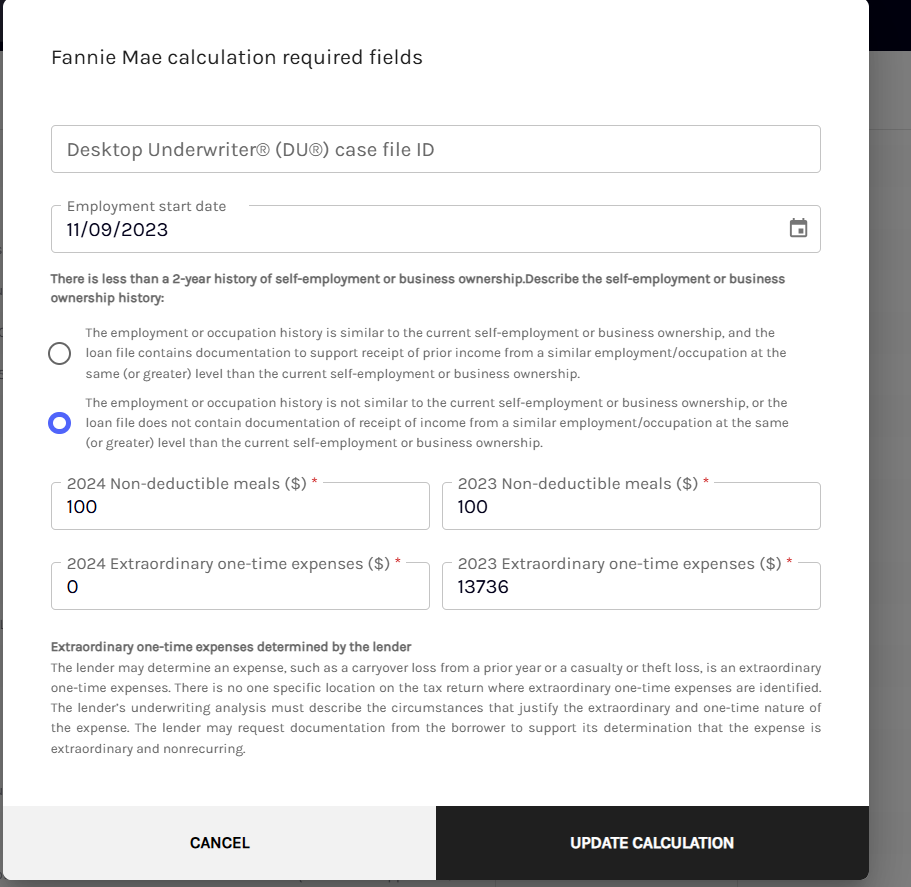Click the bold 2-year history question text

click(x=418, y=288)
